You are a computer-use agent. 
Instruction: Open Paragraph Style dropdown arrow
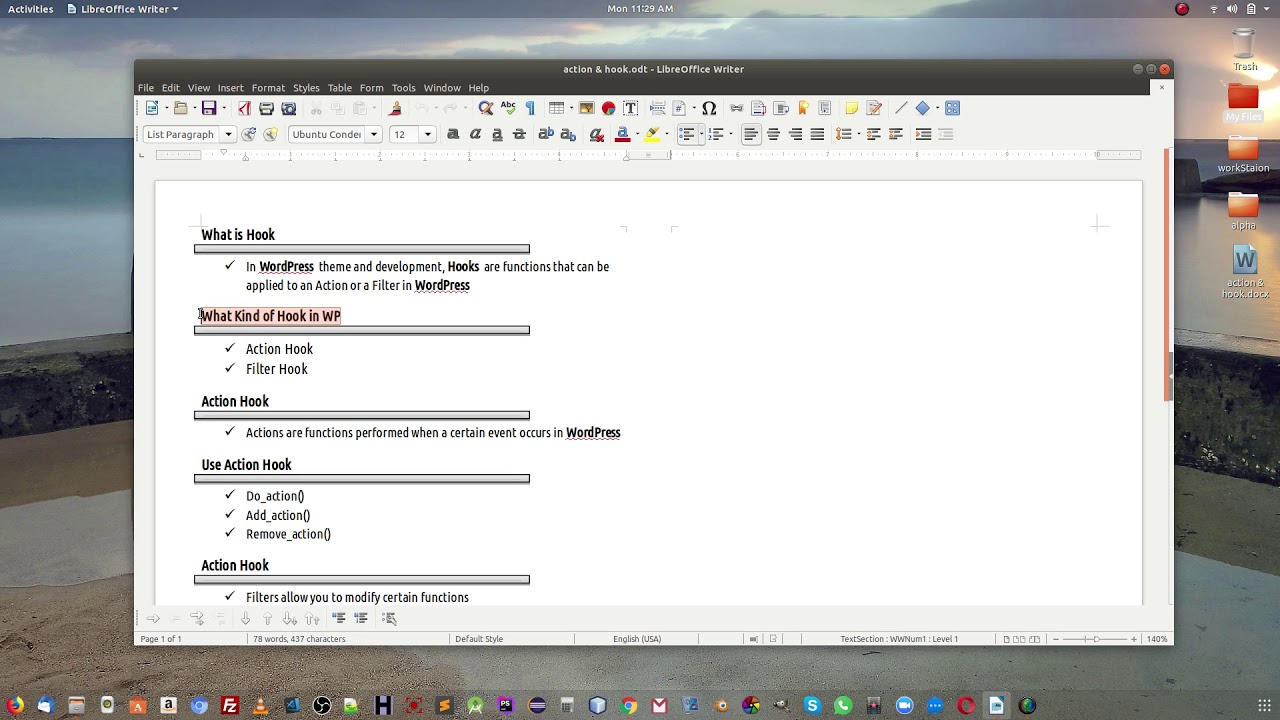coord(228,134)
